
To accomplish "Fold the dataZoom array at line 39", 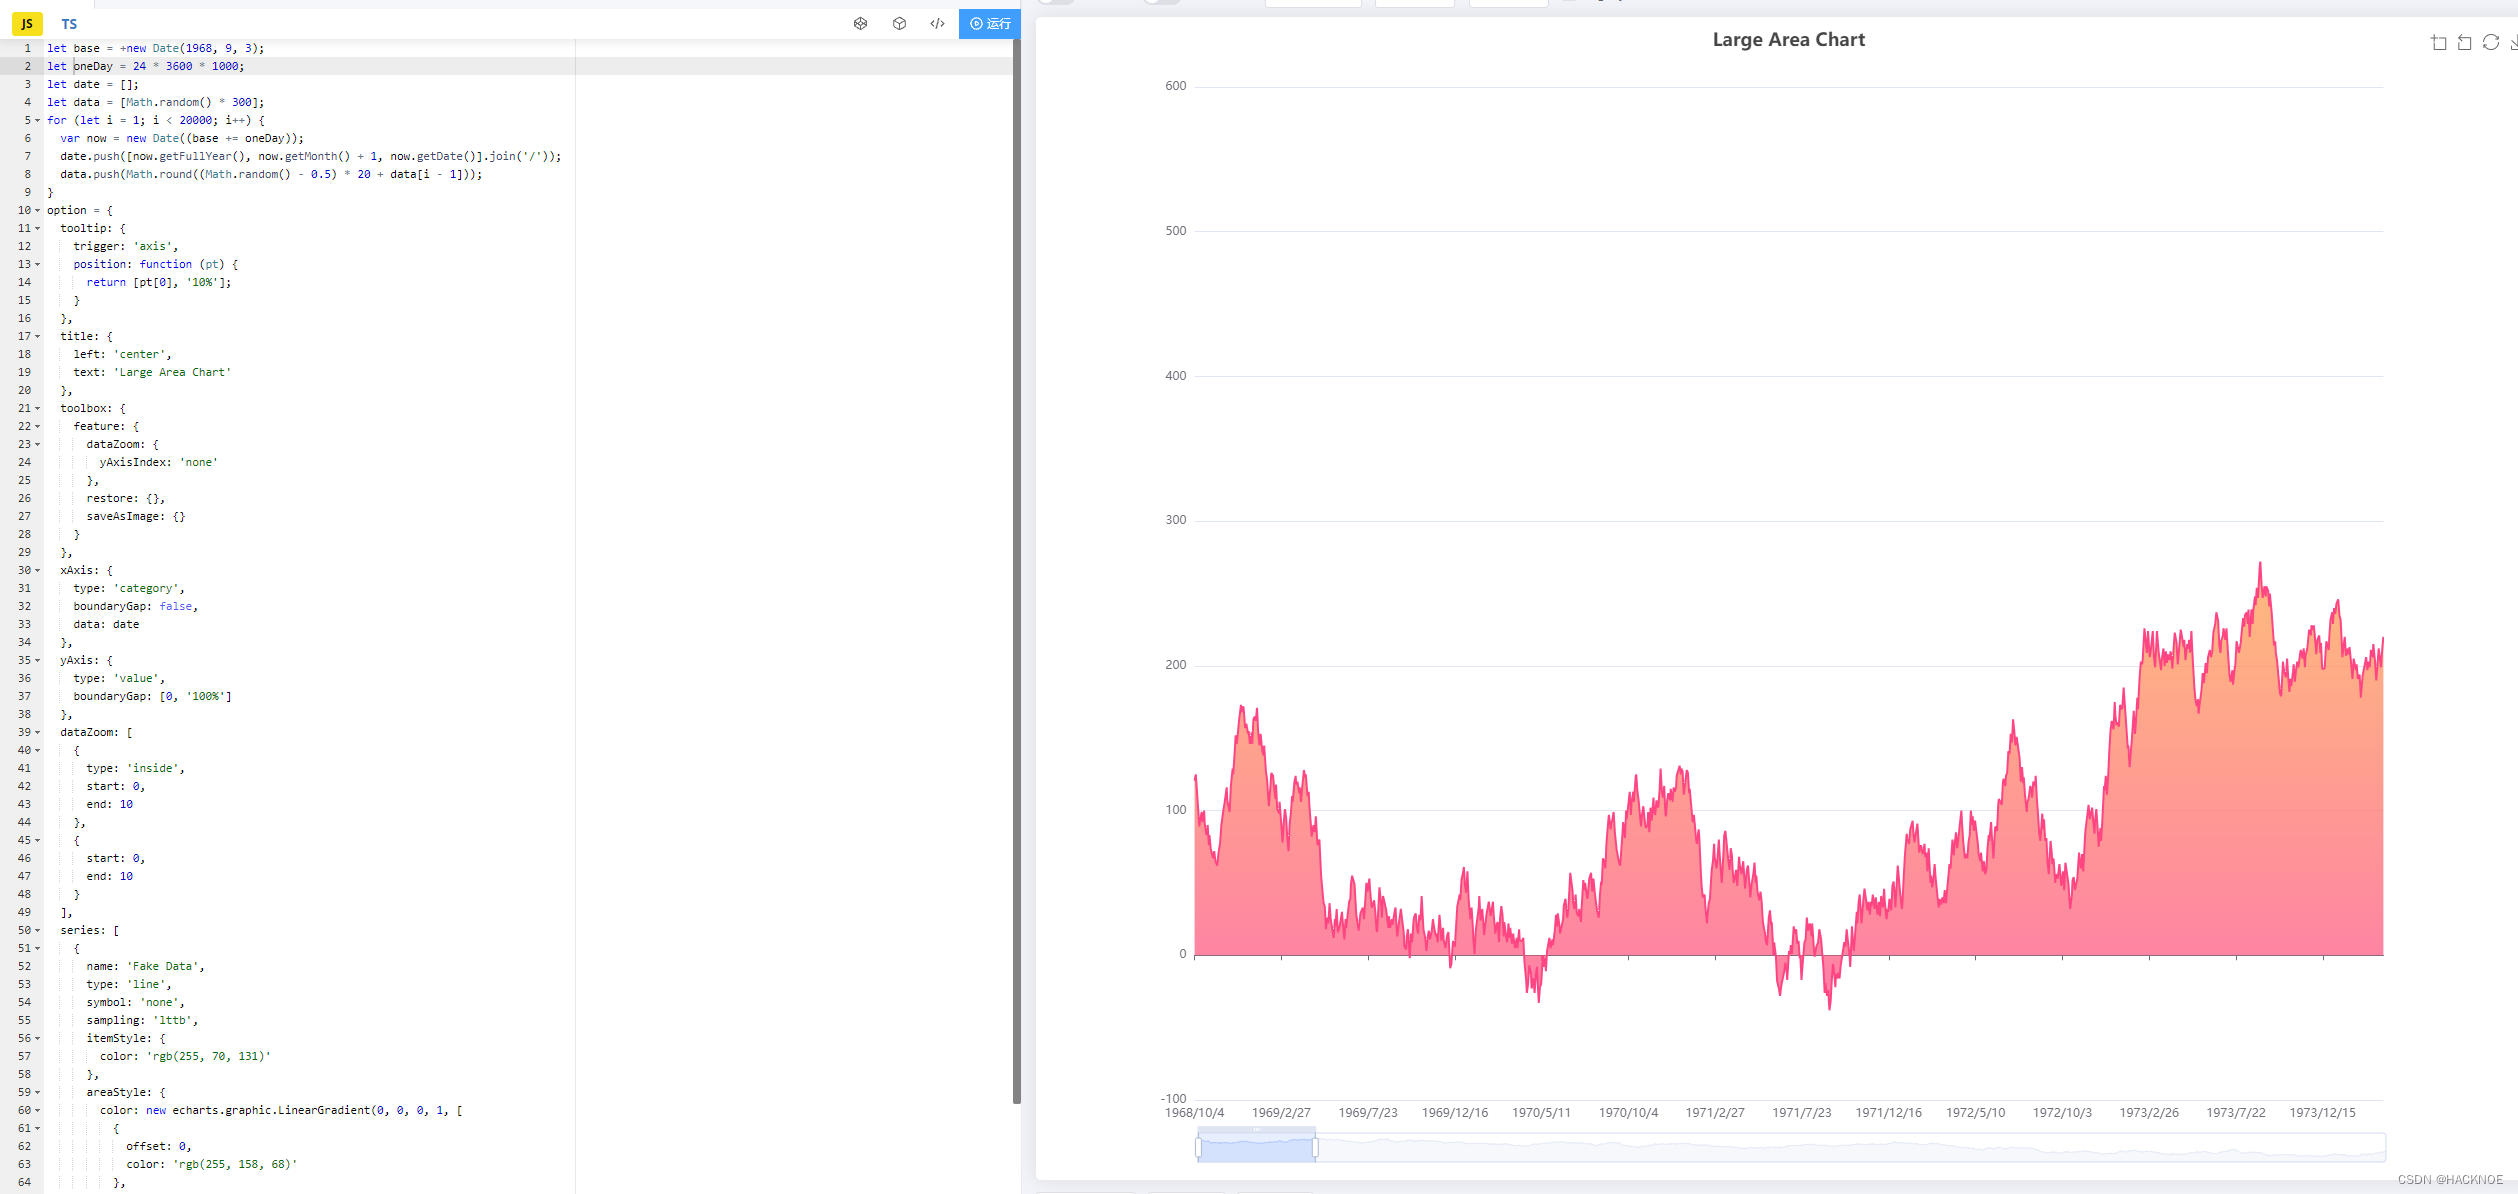I will pos(38,732).
